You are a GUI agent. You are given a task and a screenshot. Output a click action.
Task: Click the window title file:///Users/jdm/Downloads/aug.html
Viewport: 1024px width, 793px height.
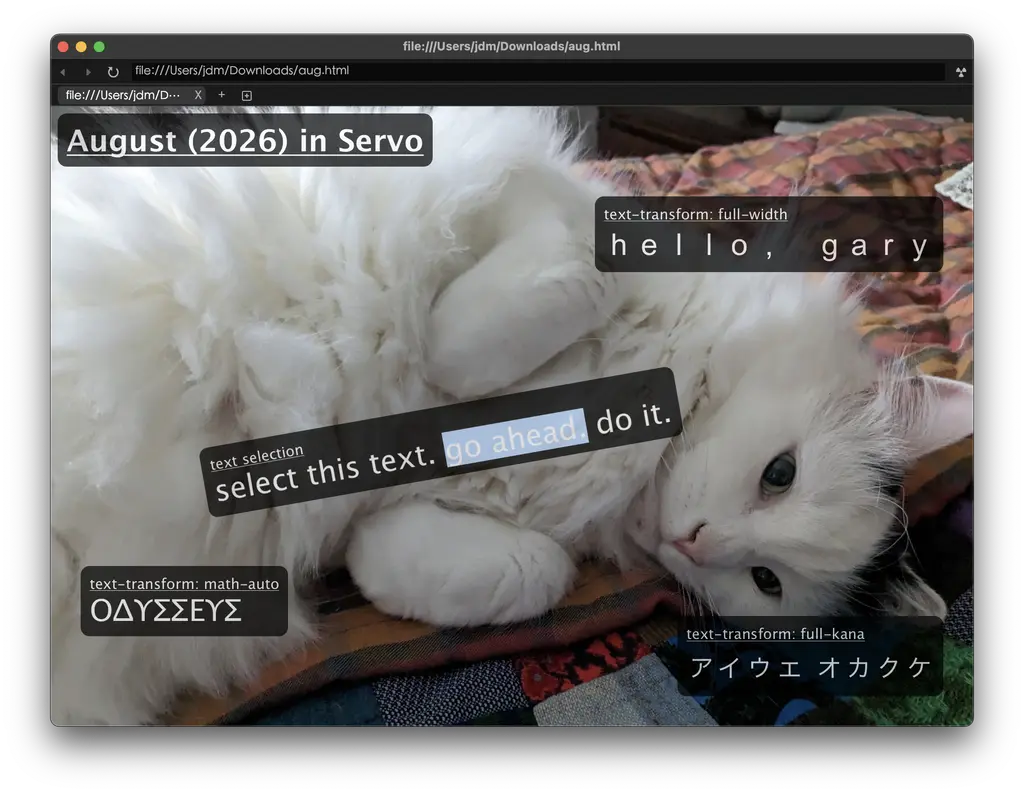click(x=511, y=46)
